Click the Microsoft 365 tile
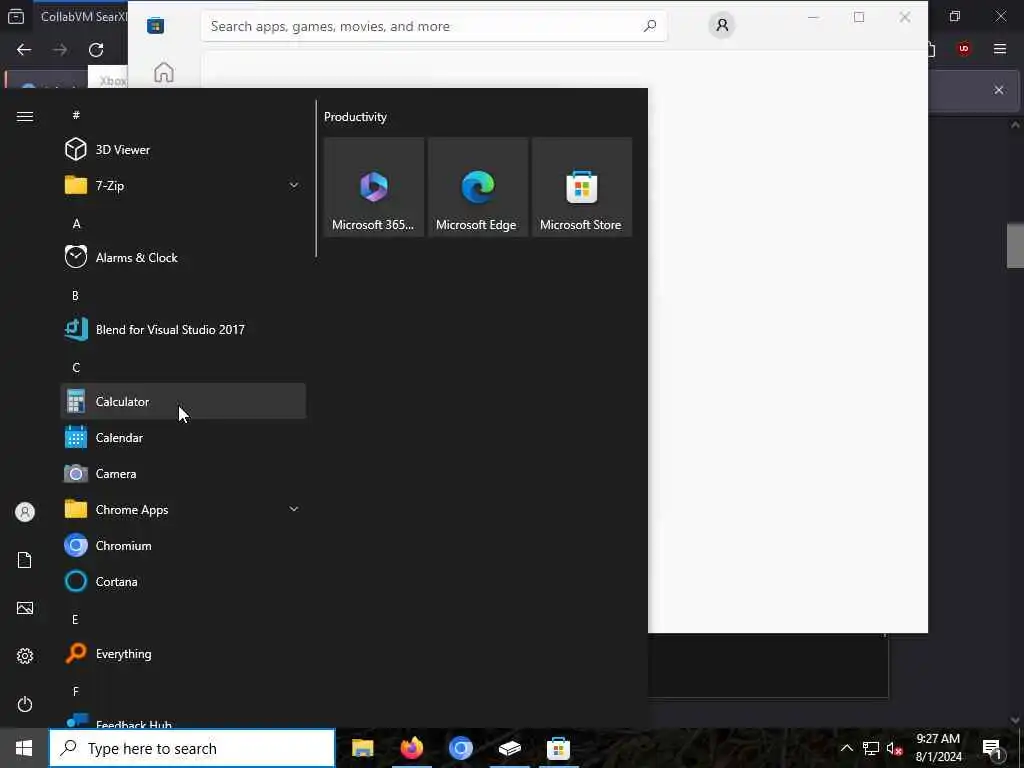This screenshot has height=768, width=1024. 374,187
